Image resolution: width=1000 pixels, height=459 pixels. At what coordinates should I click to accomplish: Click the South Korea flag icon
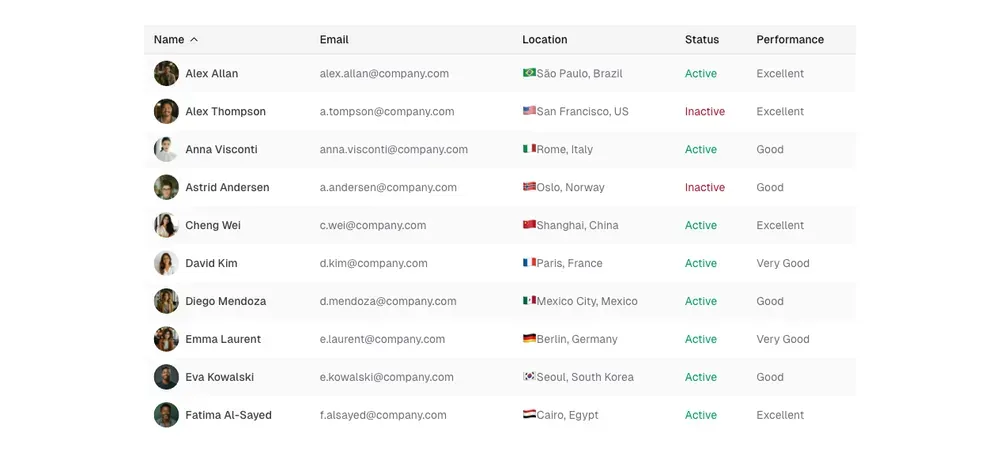(x=529, y=377)
